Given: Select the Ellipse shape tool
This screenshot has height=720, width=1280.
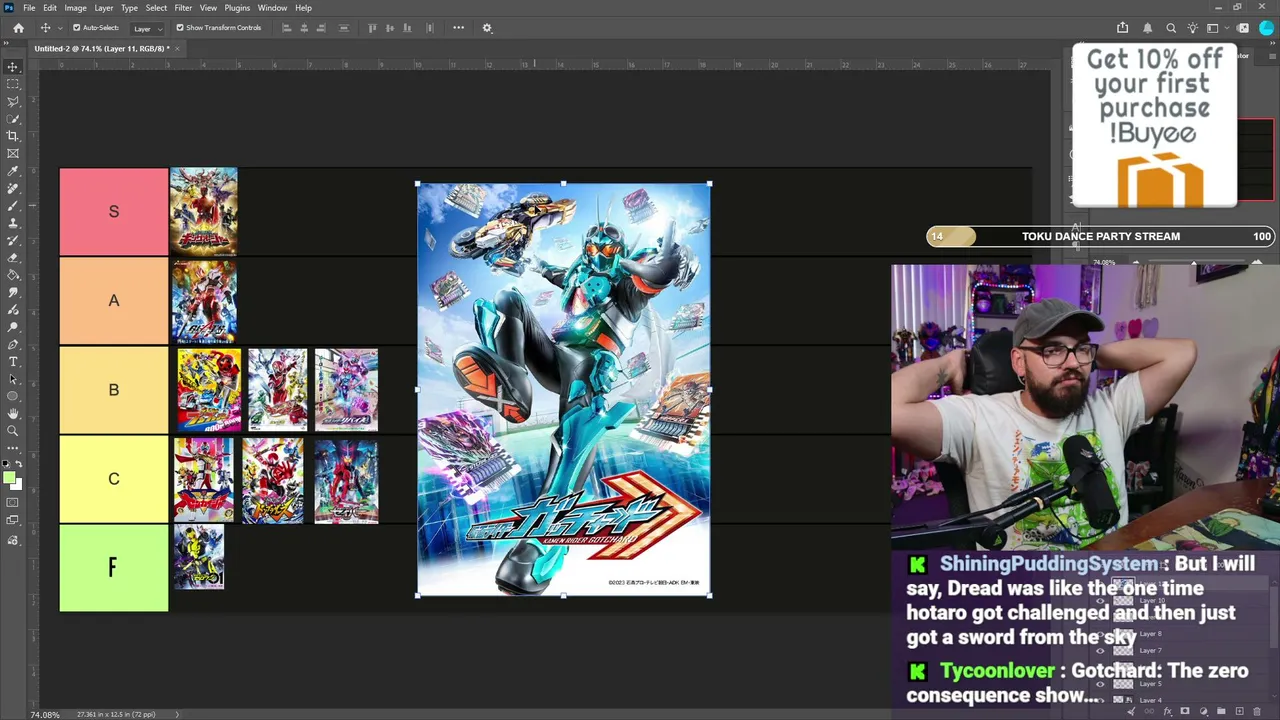Looking at the screenshot, I should [13, 396].
